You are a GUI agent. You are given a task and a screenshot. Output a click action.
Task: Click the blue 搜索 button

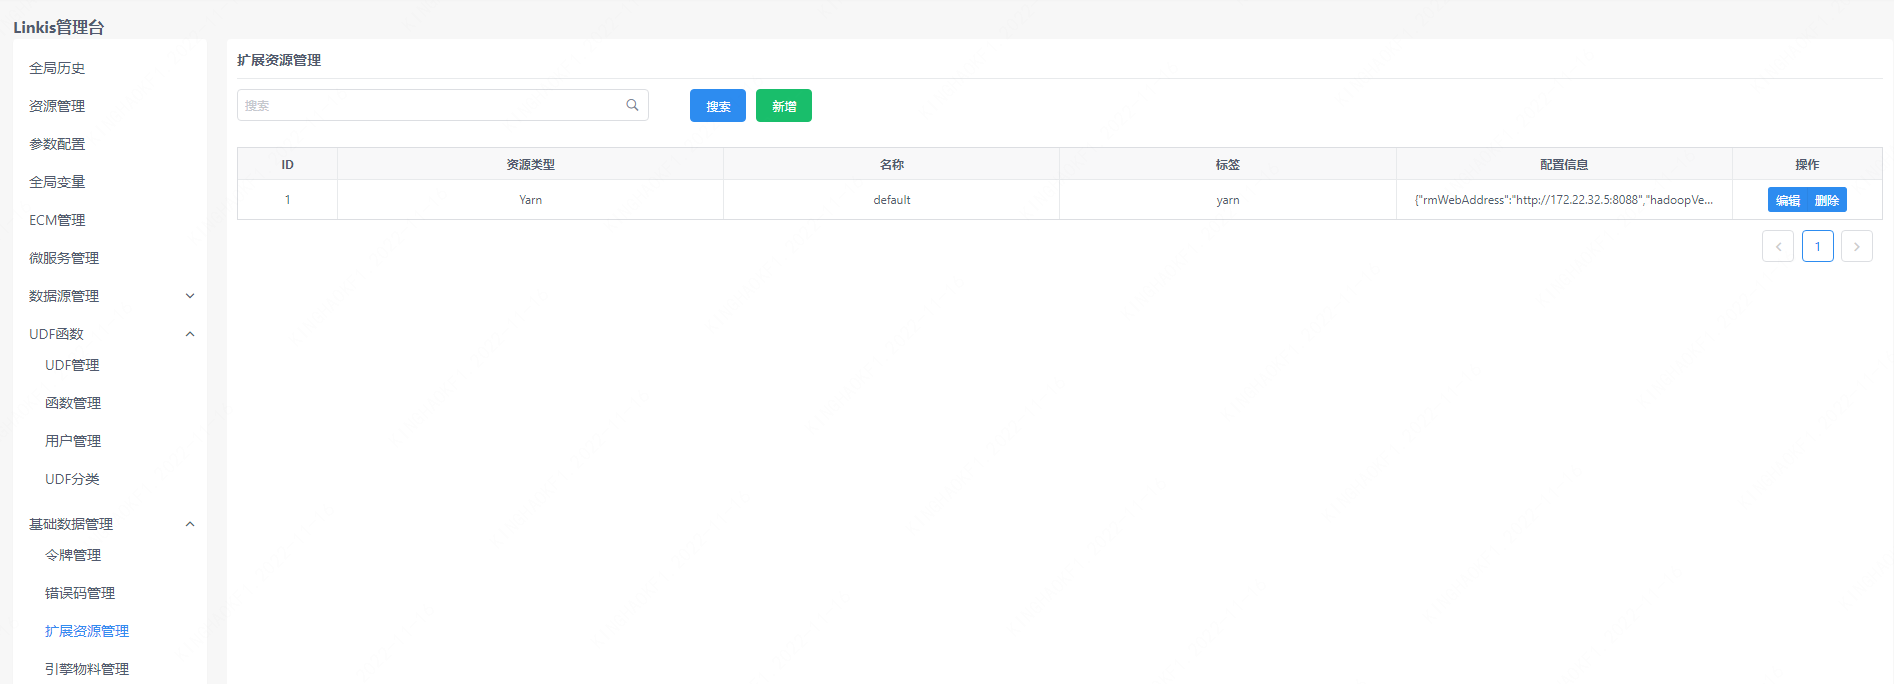click(x=717, y=106)
